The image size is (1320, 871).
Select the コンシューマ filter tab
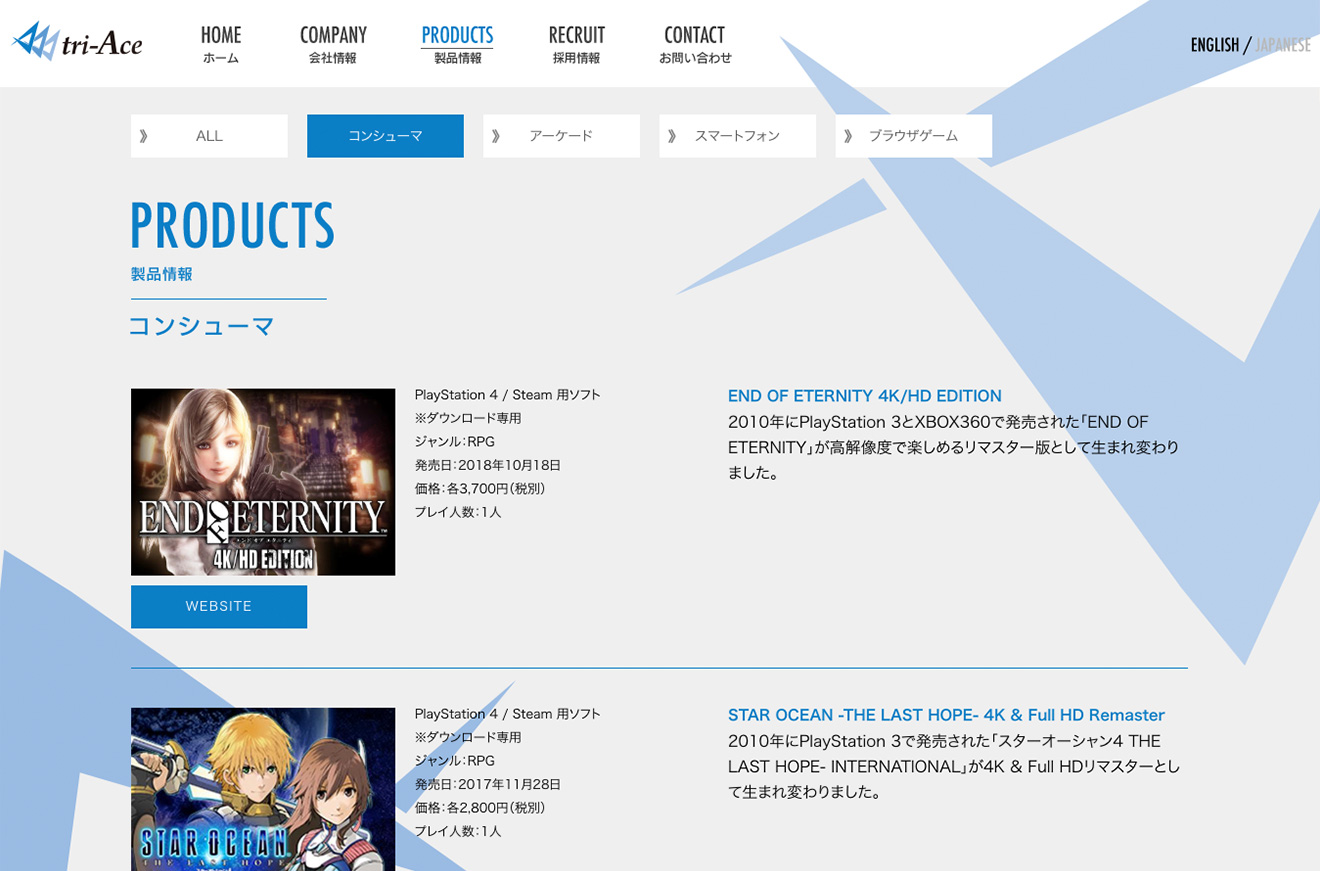[x=385, y=136]
